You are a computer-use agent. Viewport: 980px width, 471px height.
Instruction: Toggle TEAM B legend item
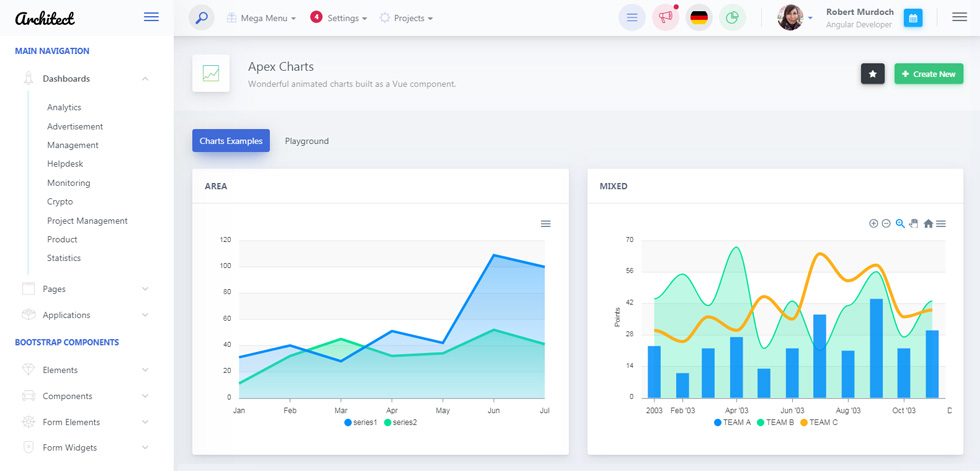click(776, 423)
